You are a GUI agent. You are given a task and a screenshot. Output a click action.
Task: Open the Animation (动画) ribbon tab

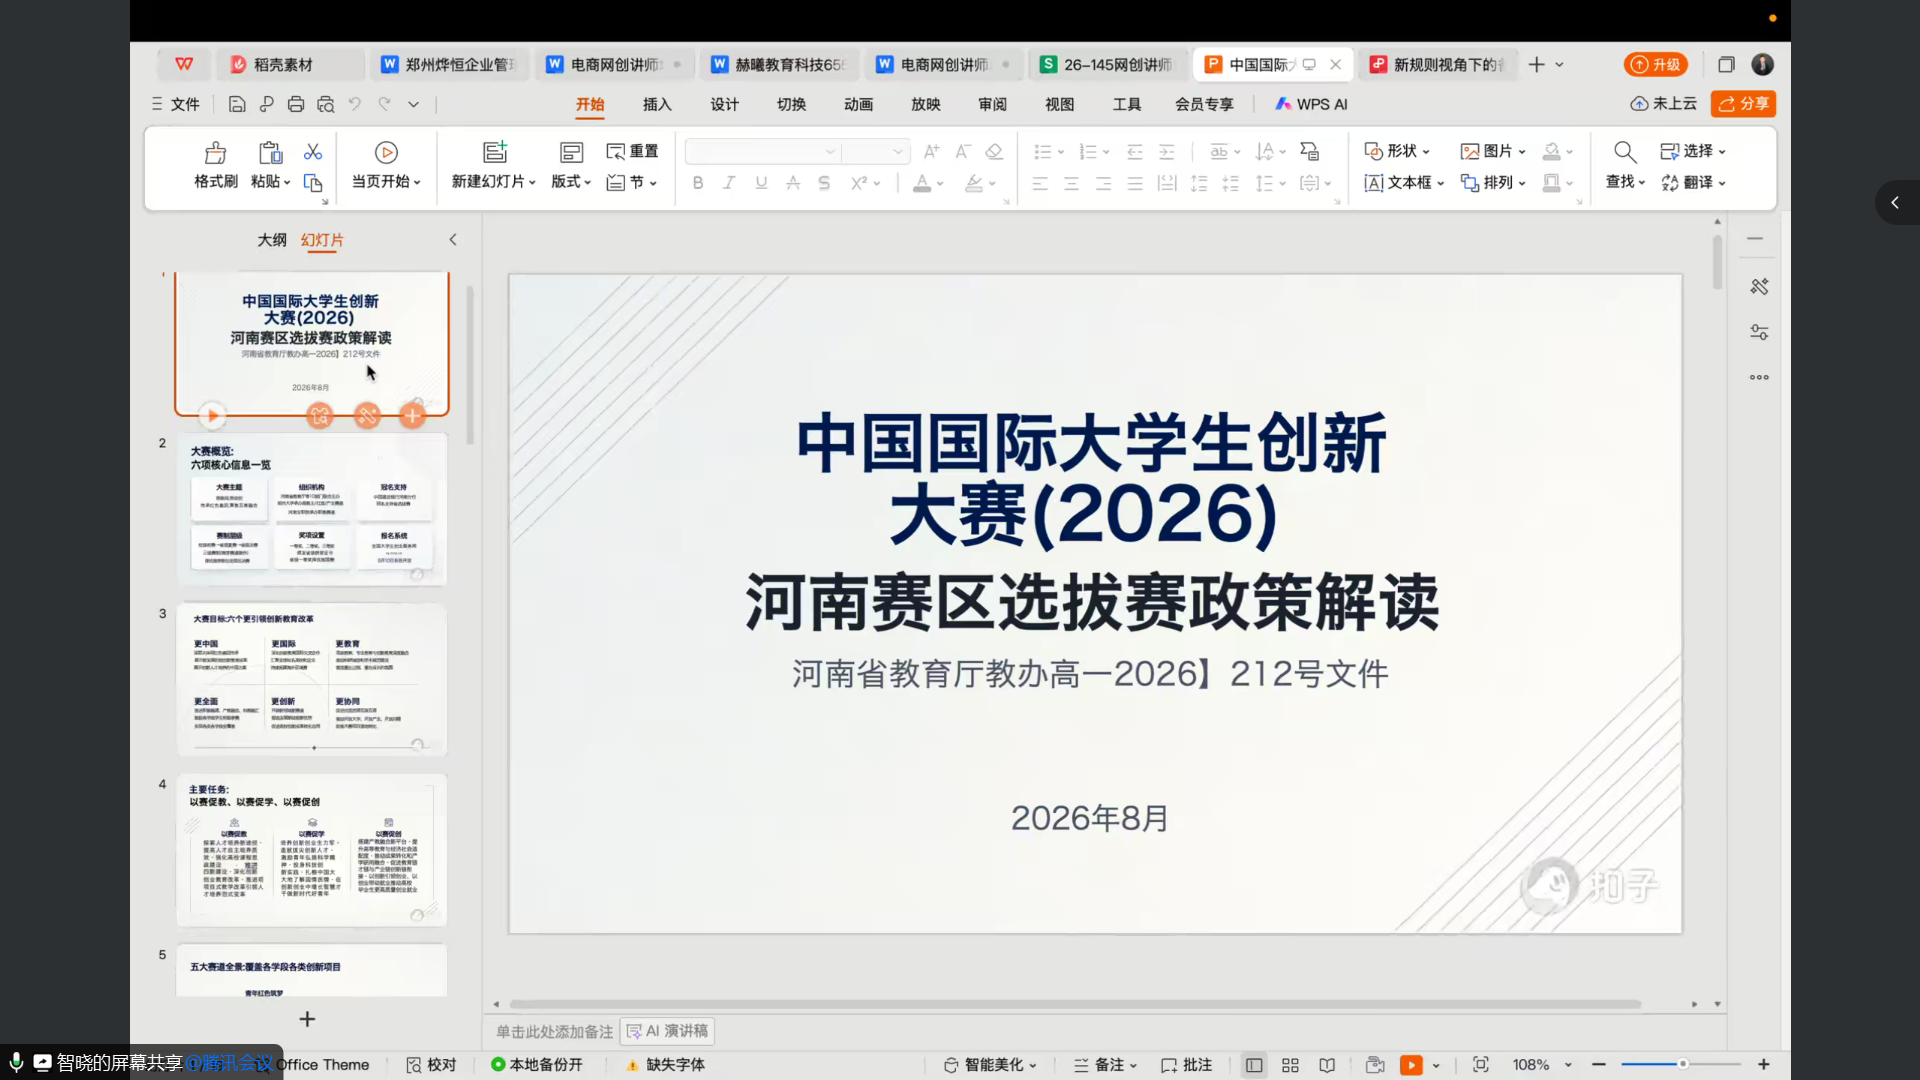pyautogui.click(x=859, y=105)
